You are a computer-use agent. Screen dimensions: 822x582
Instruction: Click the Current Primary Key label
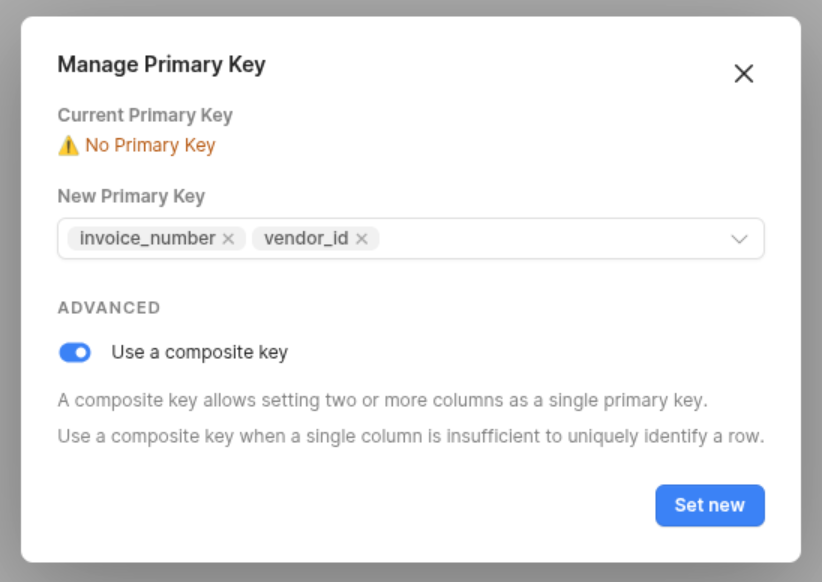coord(145,115)
